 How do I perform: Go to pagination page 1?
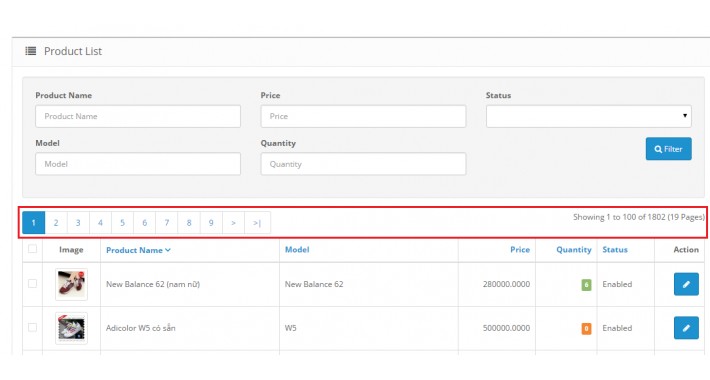(x=34, y=223)
